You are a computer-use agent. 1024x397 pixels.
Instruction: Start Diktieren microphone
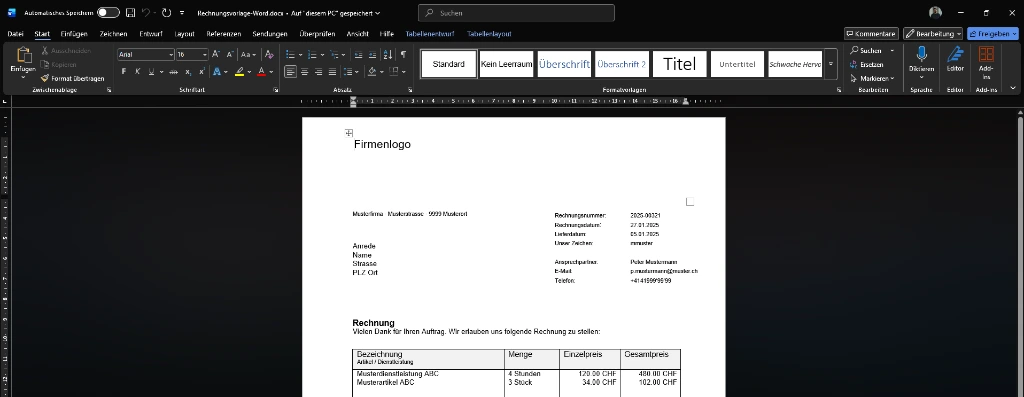921,54
